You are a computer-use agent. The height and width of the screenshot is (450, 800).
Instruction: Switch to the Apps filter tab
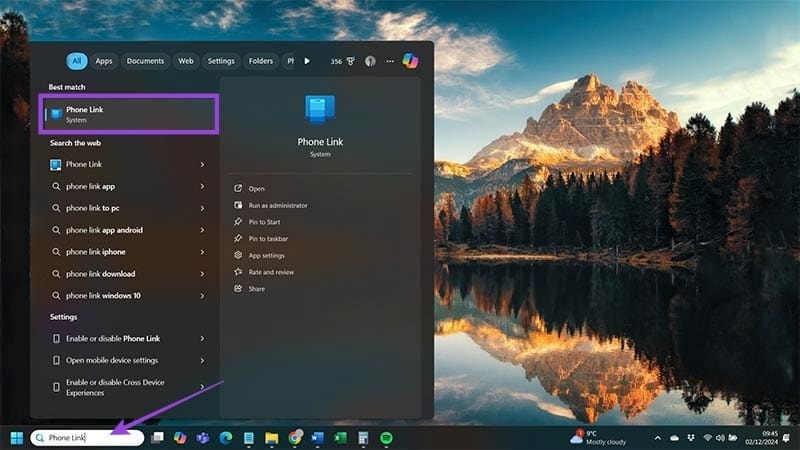[104, 61]
